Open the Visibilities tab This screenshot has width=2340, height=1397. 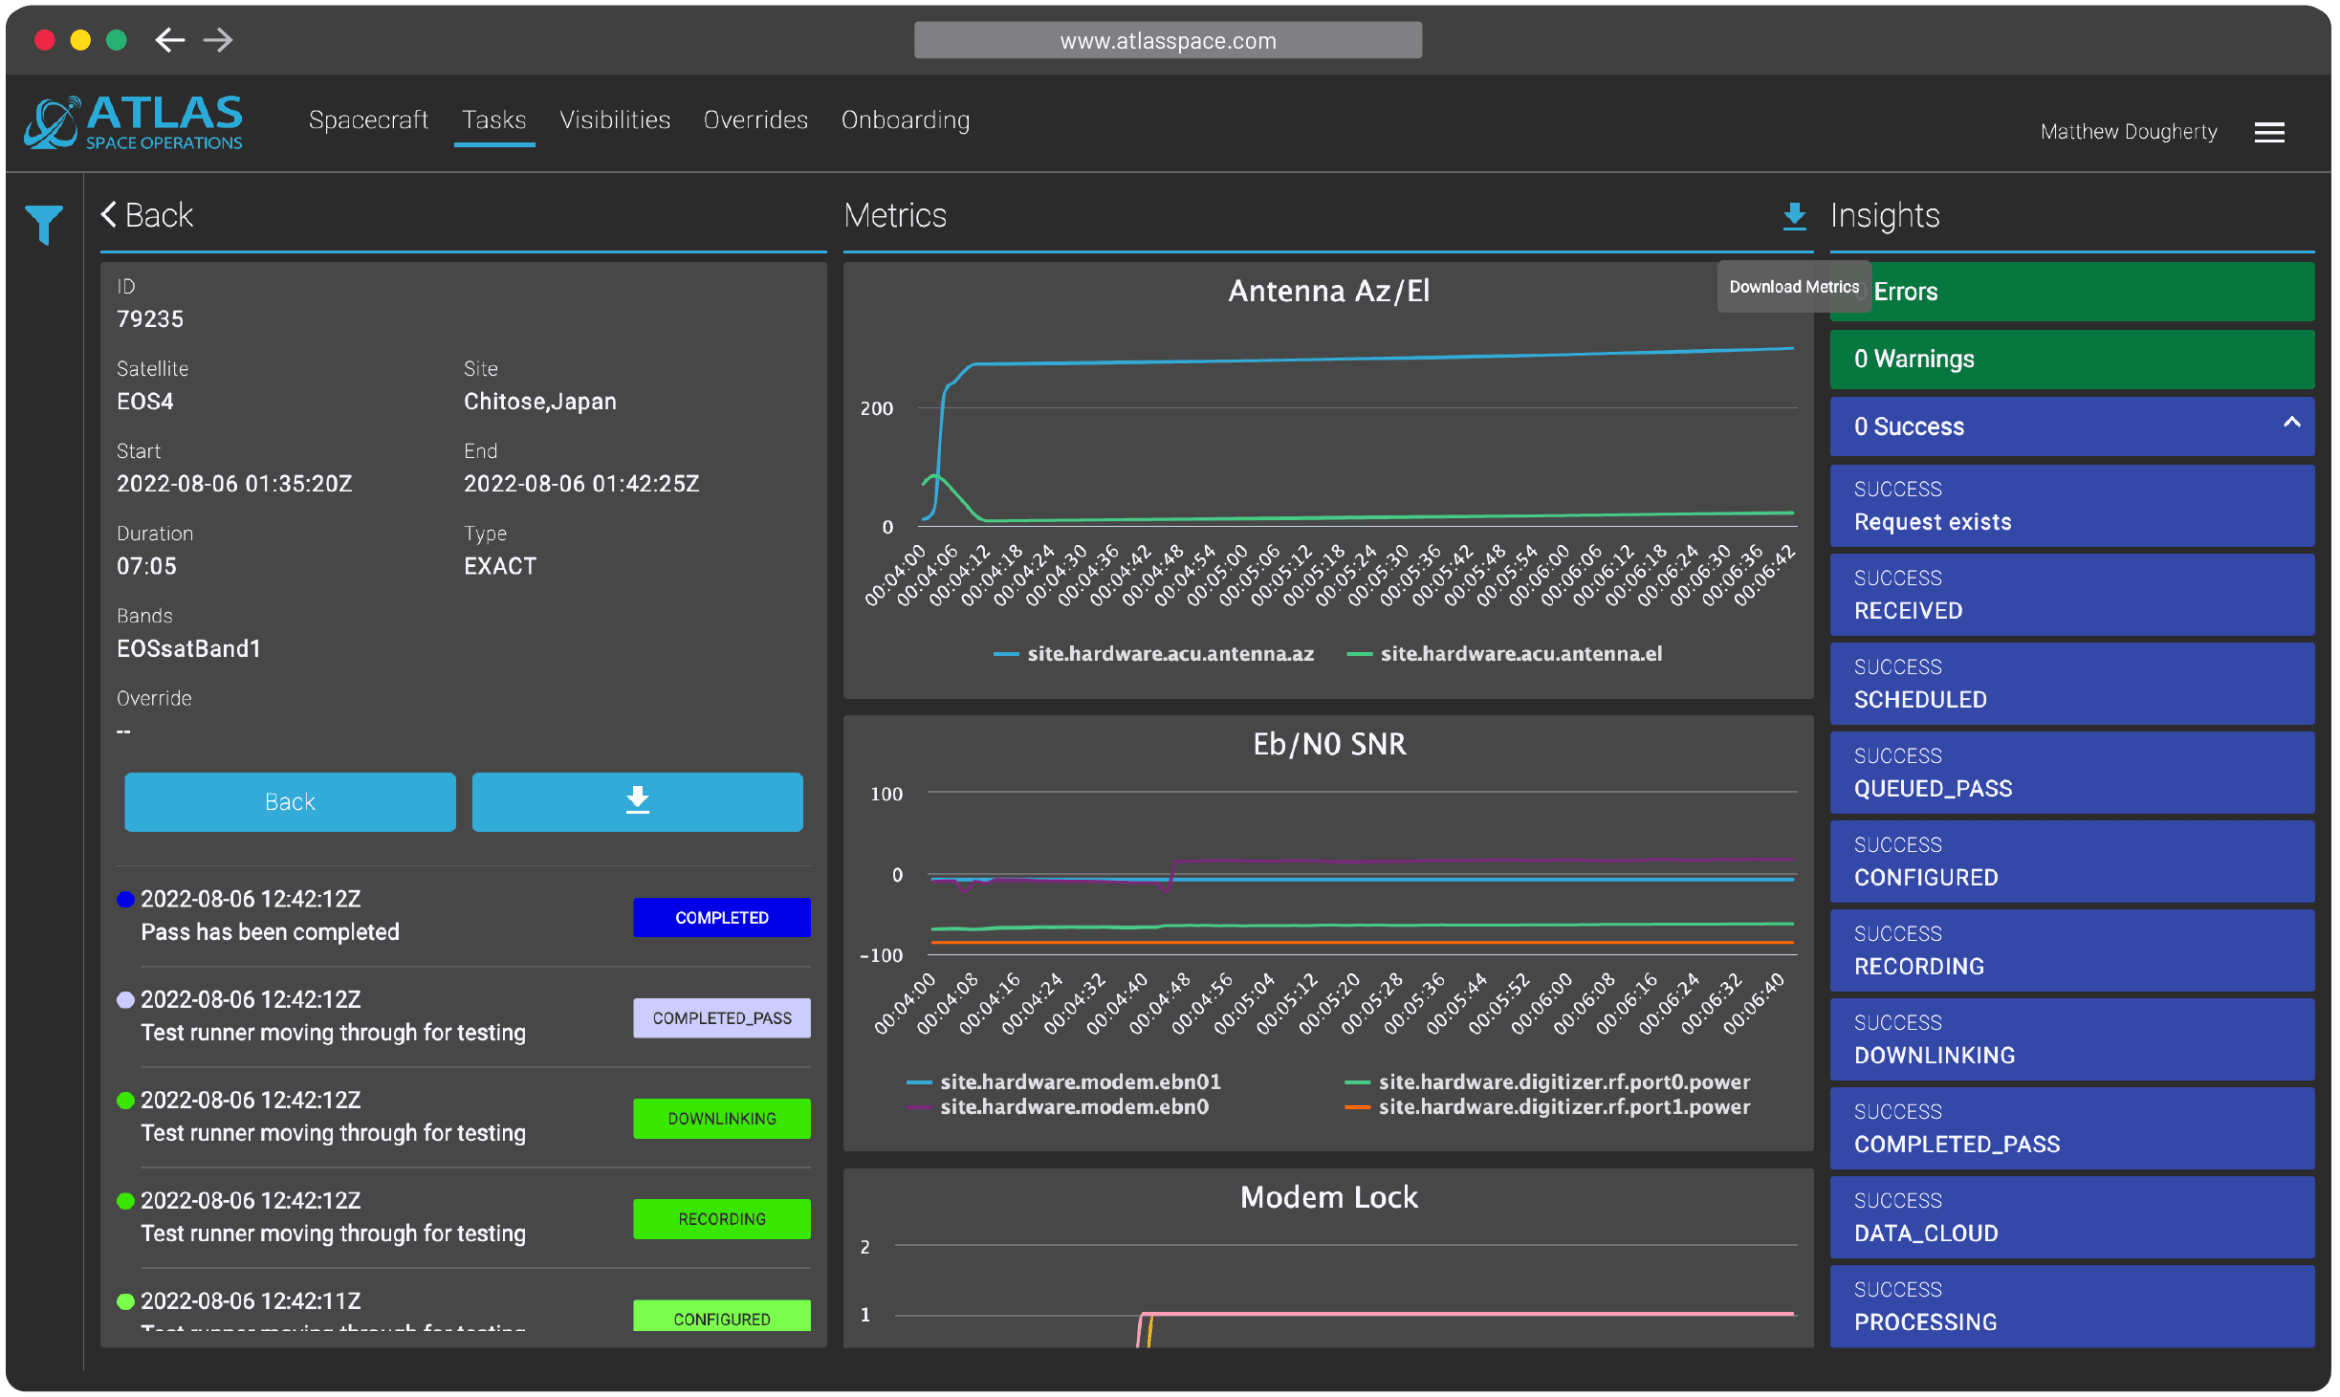click(614, 120)
